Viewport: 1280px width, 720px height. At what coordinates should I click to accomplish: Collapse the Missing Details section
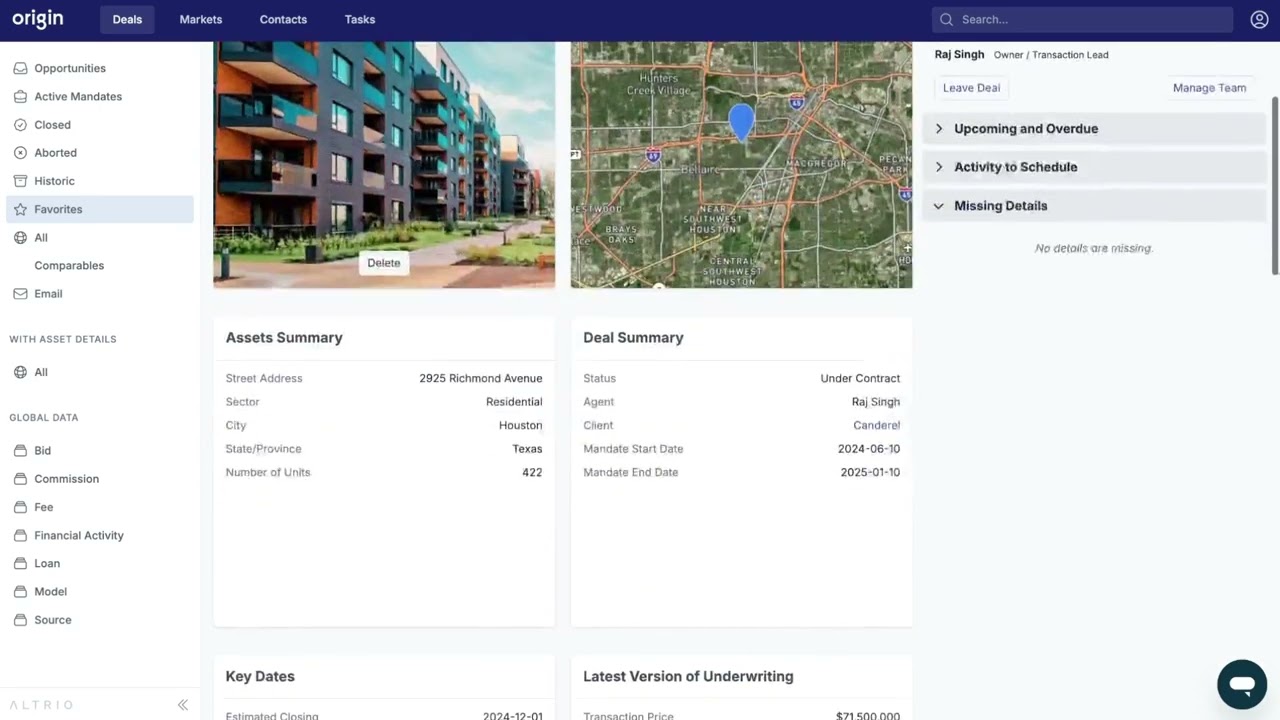coord(1094,206)
